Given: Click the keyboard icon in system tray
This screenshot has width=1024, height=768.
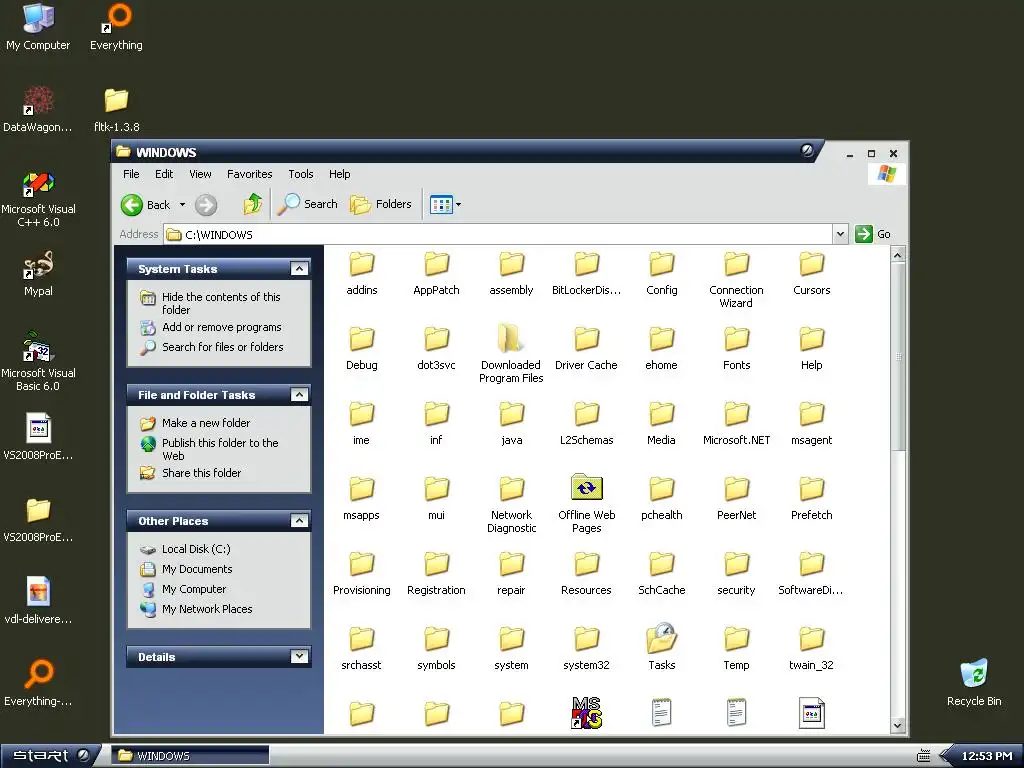Looking at the screenshot, I should [x=923, y=756].
